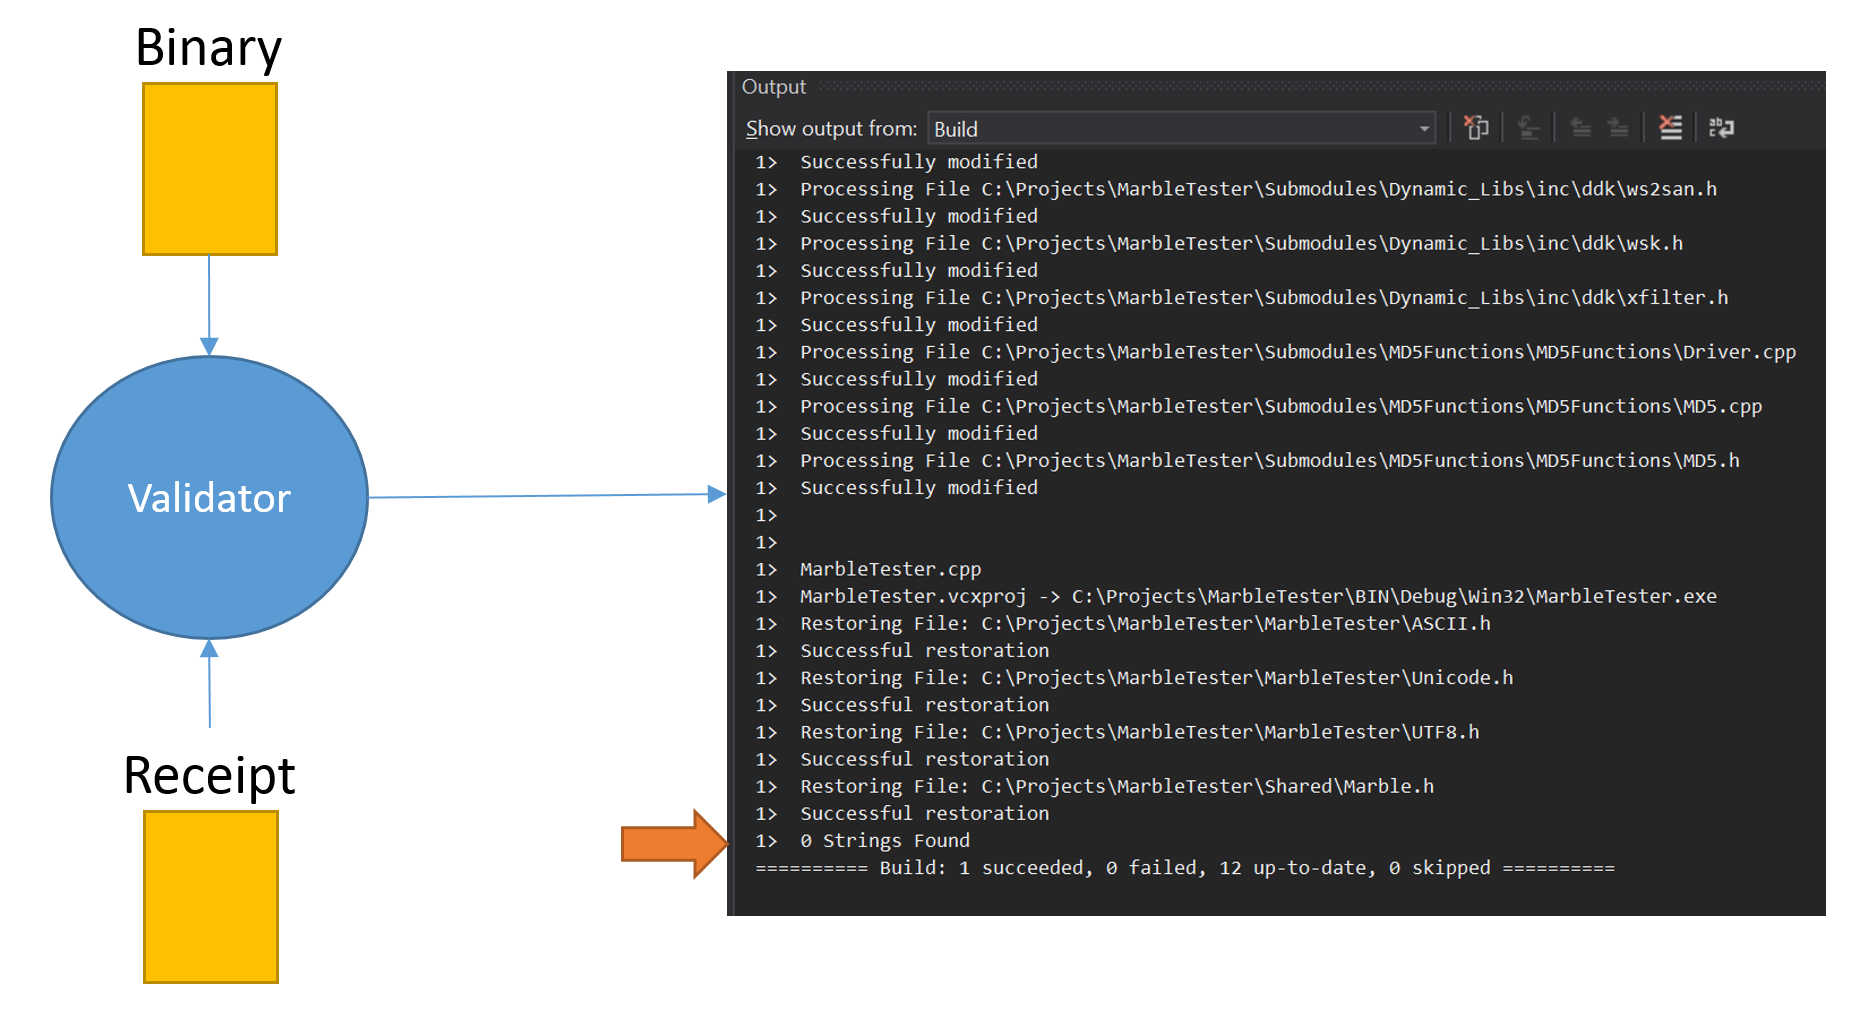Click the Restoring File Unicode.h line
The image size is (1873, 1020).
click(x=1157, y=677)
